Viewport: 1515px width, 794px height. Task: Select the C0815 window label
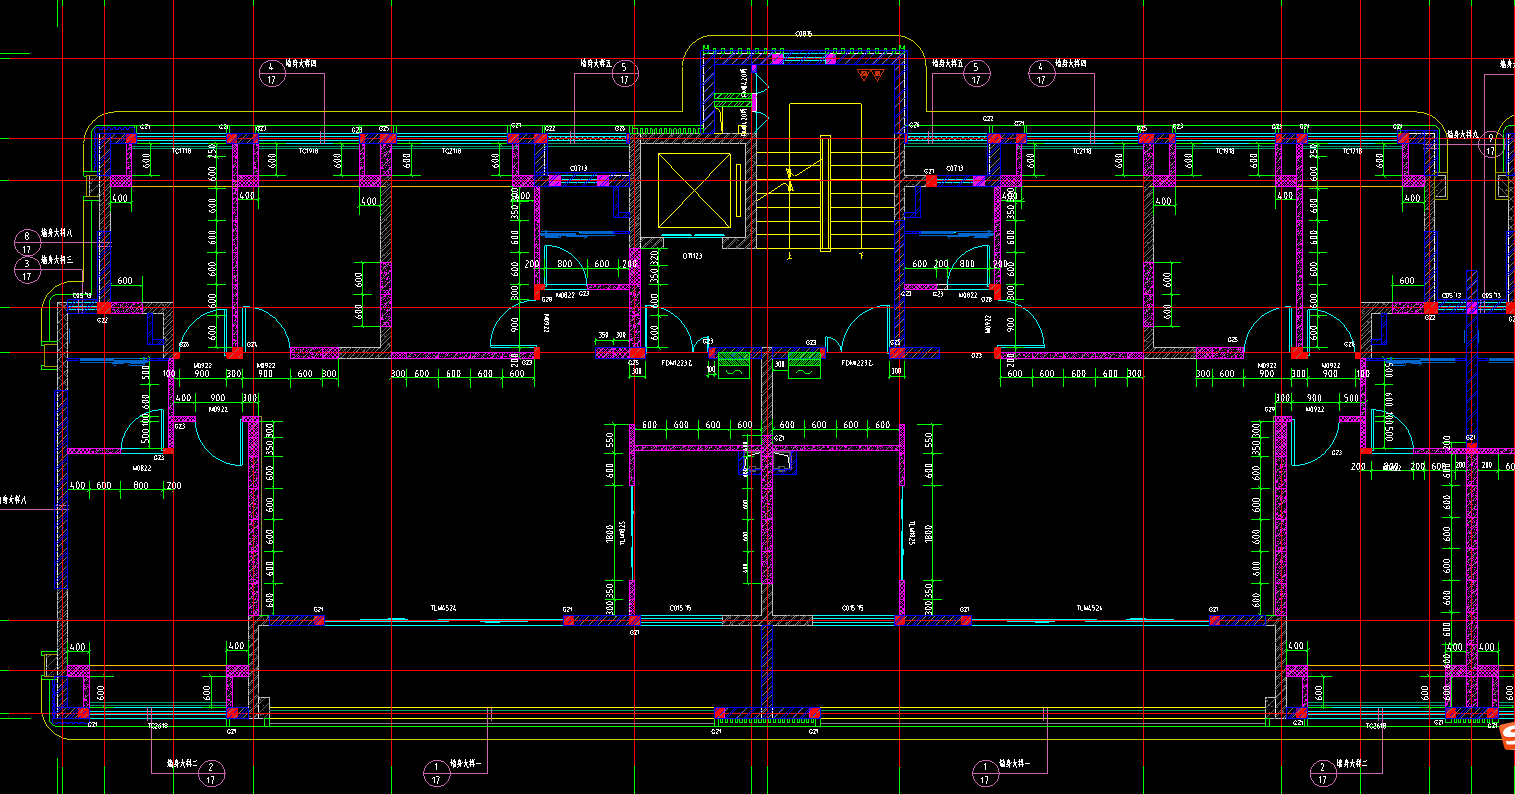point(803,34)
